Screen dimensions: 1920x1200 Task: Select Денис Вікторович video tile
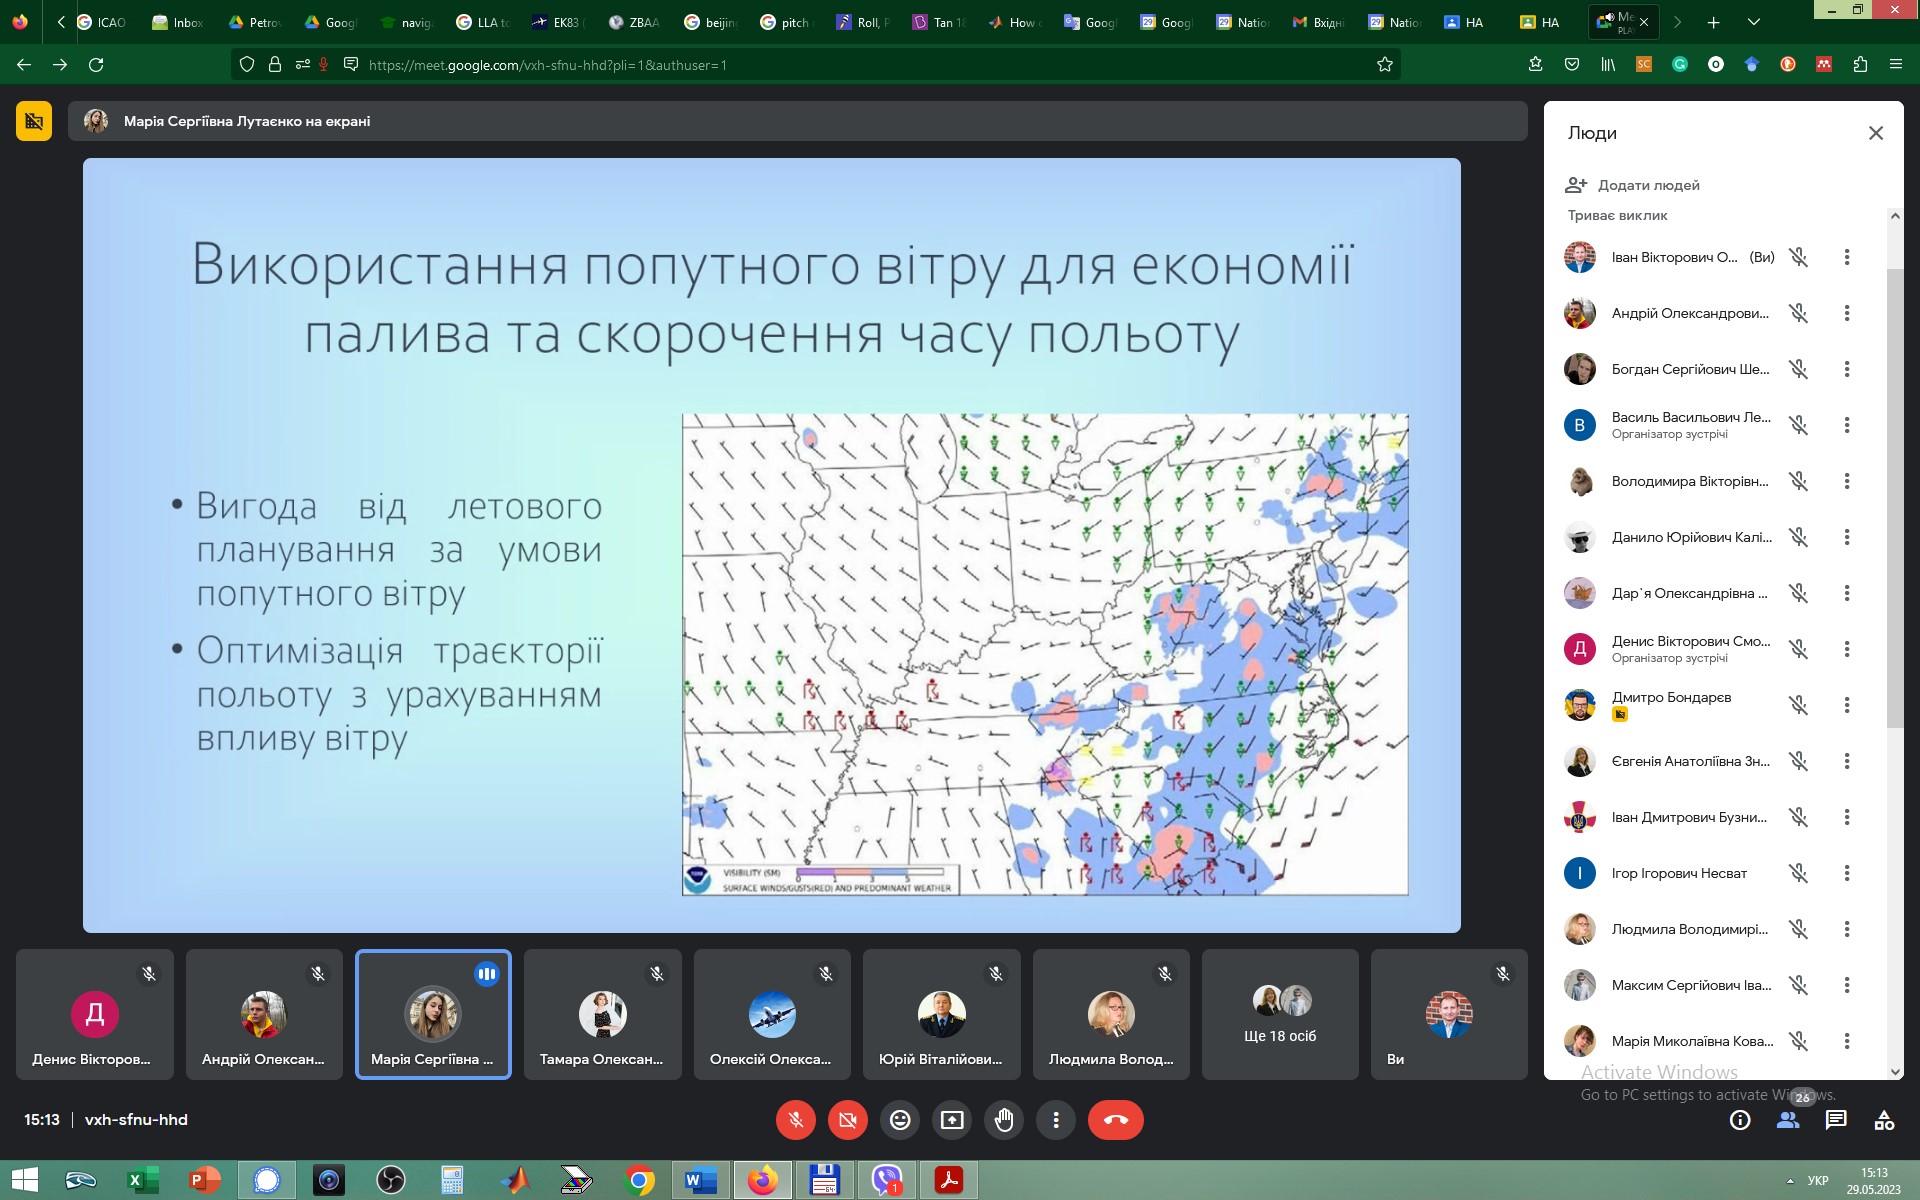[95, 1014]
